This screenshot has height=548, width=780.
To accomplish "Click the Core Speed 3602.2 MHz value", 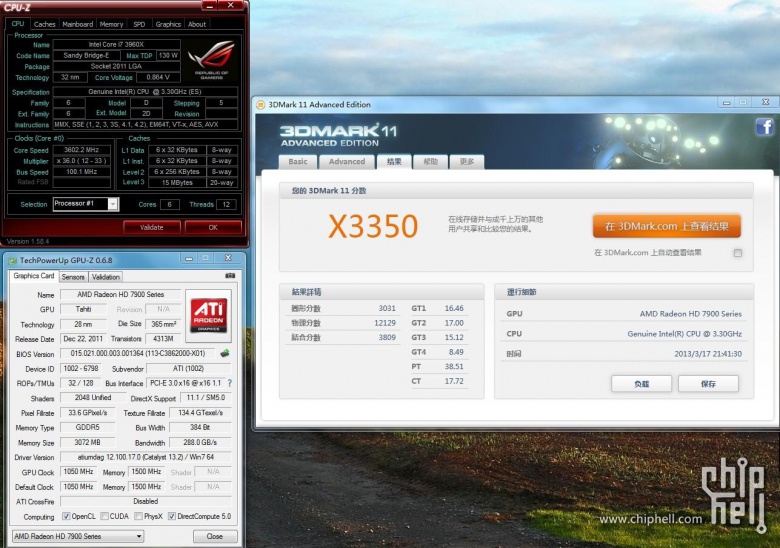I will (x=82, y=150).
